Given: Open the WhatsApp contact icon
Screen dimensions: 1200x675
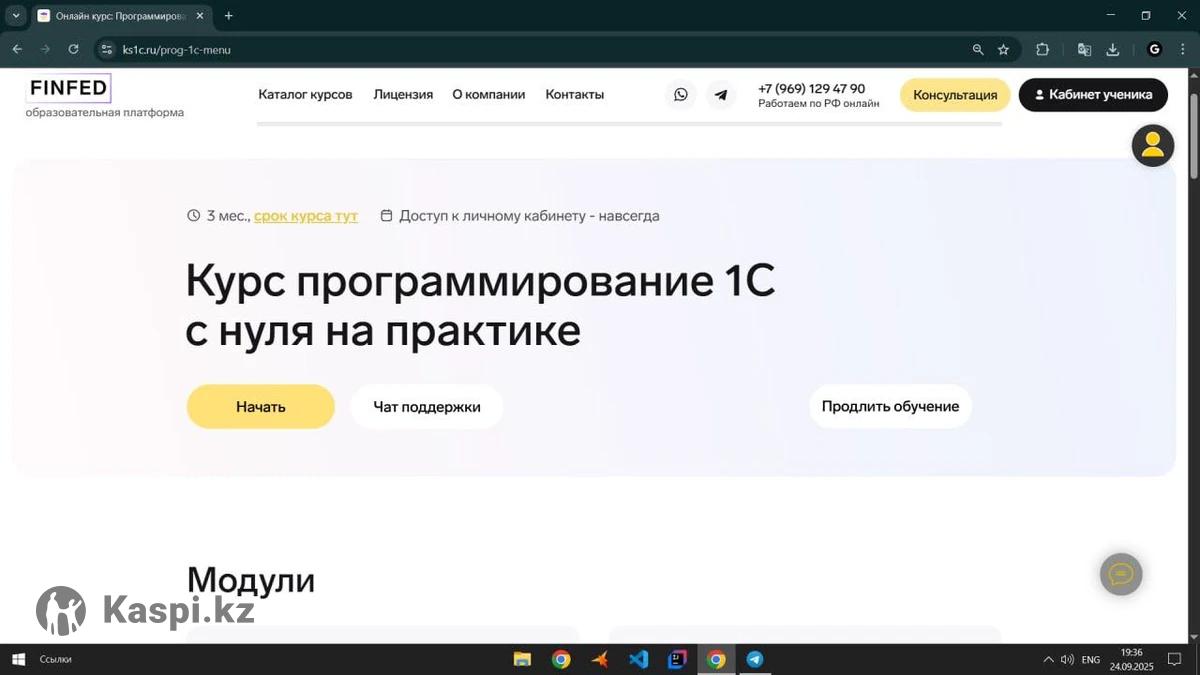Looking at the screenshot, I should click(x=680, y=95).
